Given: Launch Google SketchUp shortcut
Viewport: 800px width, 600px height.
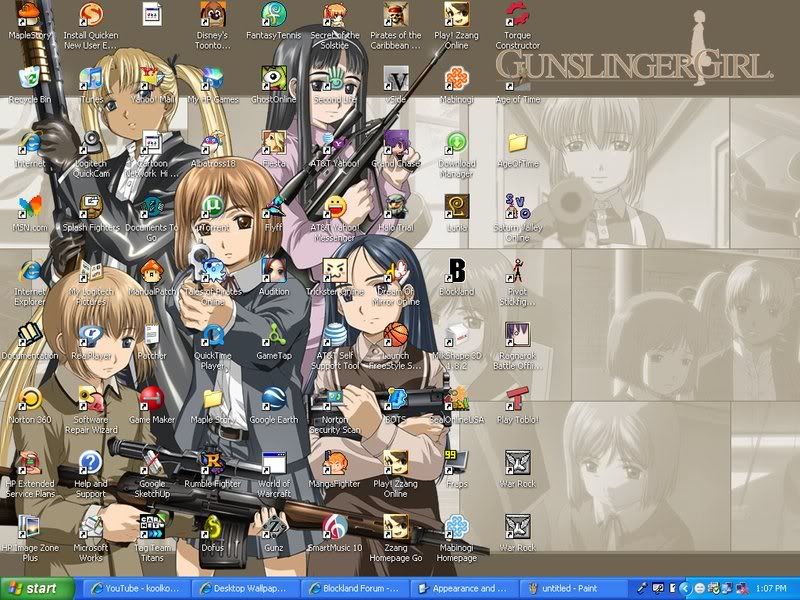Looking at the screenshot, I should (x=152, y=463).
